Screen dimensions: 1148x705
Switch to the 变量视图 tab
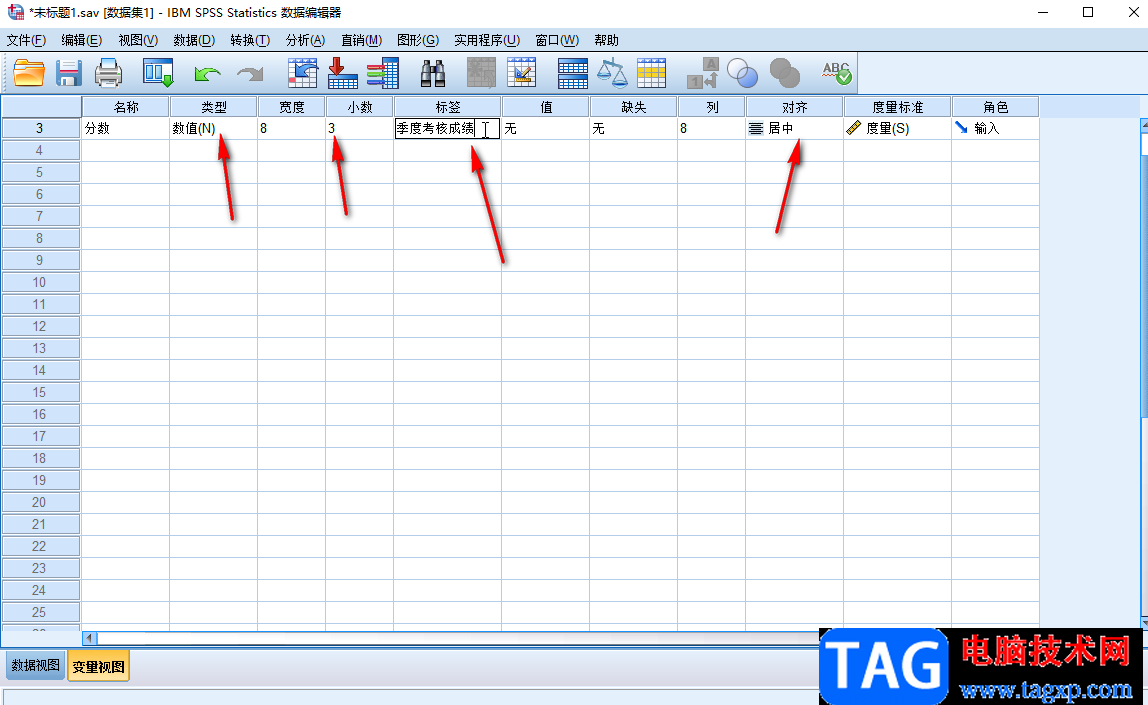98,666
